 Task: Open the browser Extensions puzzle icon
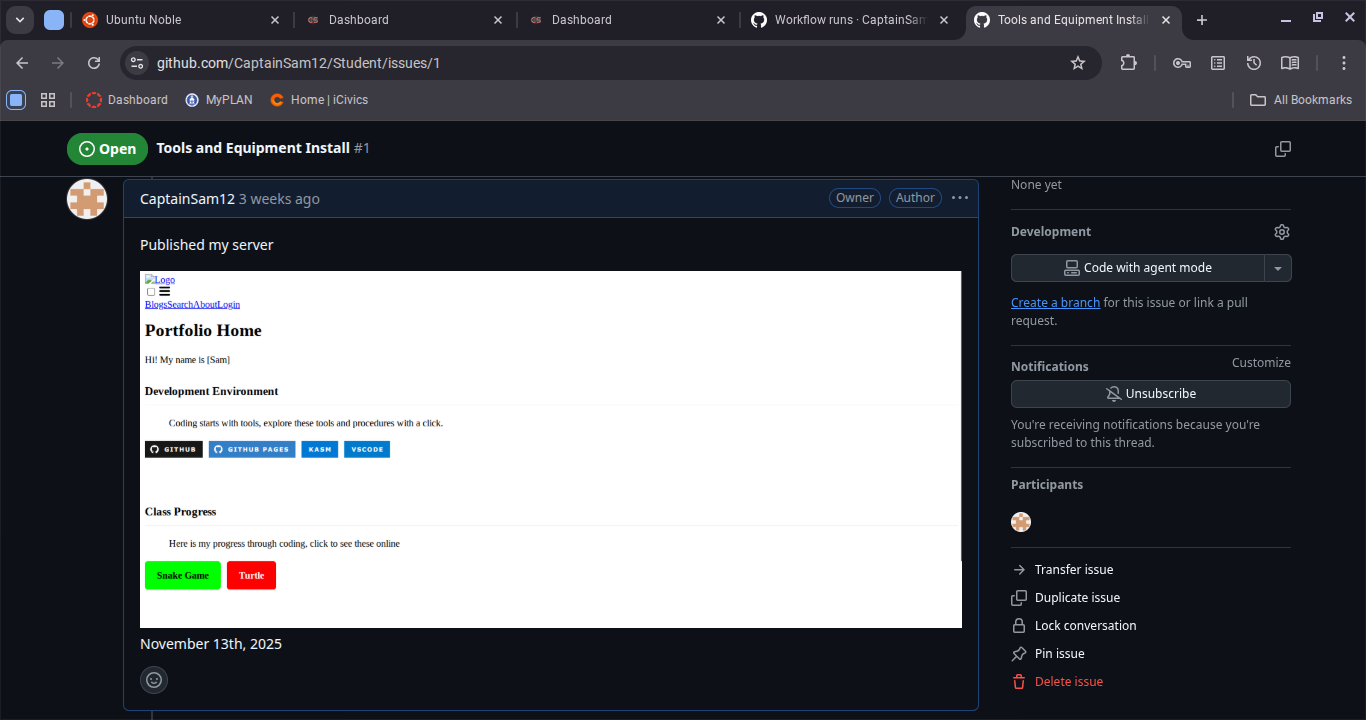[x=1128, y=63]
